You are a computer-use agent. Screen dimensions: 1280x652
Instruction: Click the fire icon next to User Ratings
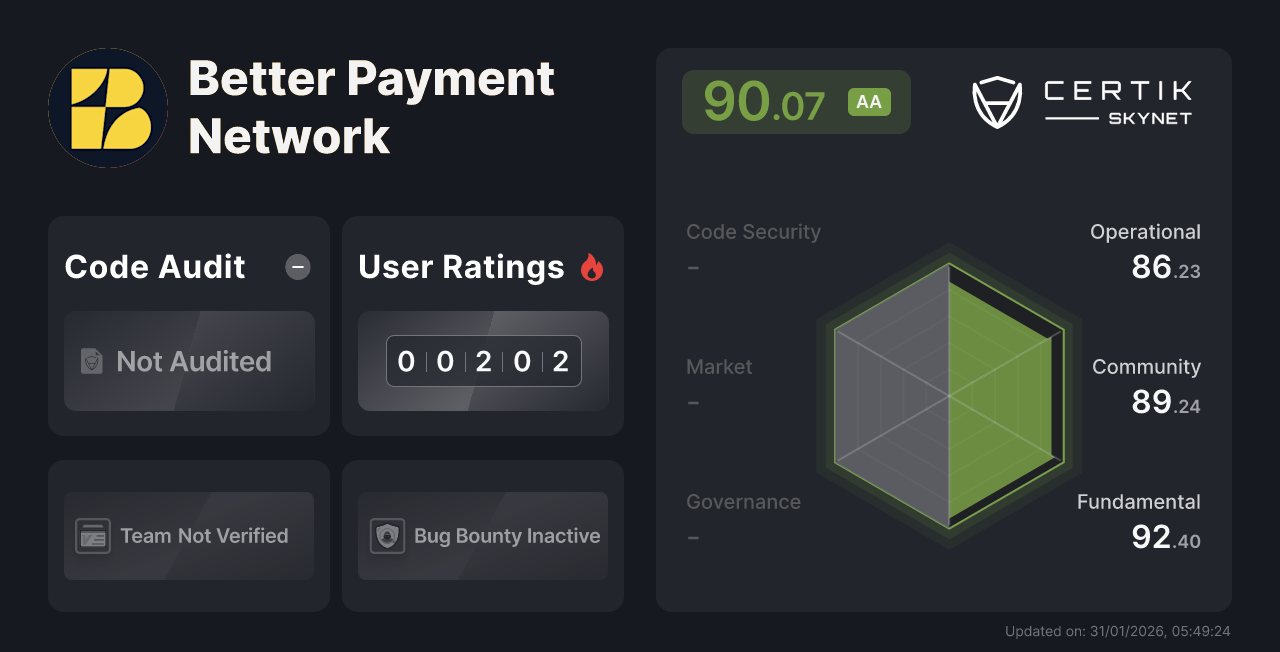tap(592, 267)
